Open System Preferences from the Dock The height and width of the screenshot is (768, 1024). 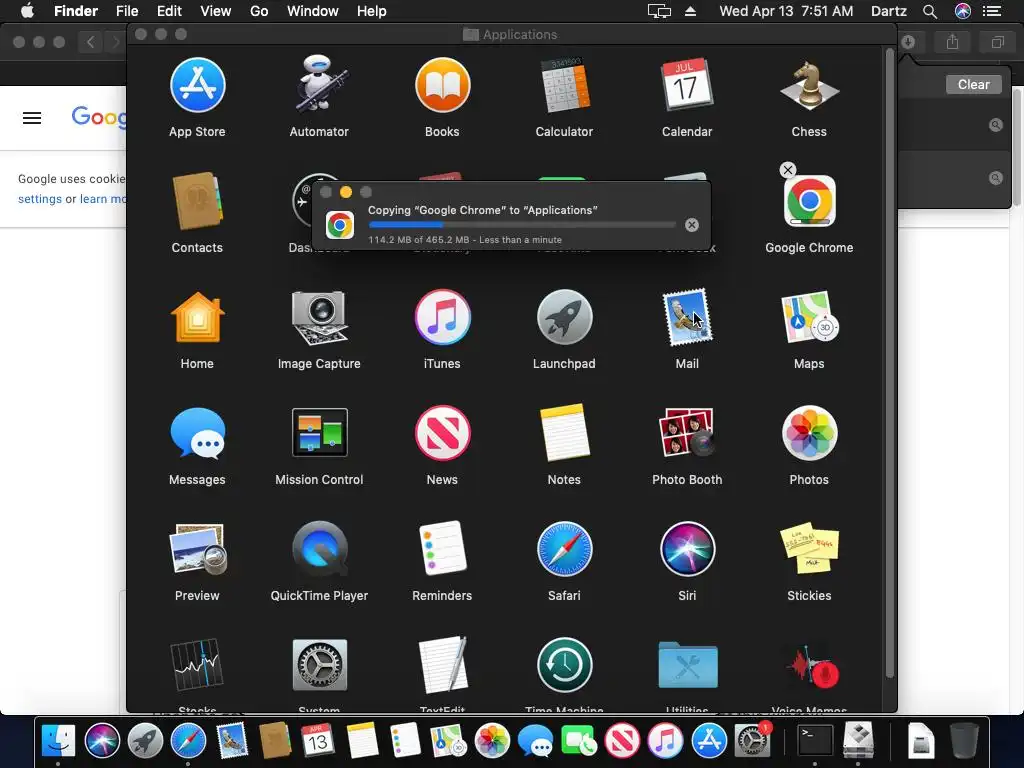tap(752, 741)
